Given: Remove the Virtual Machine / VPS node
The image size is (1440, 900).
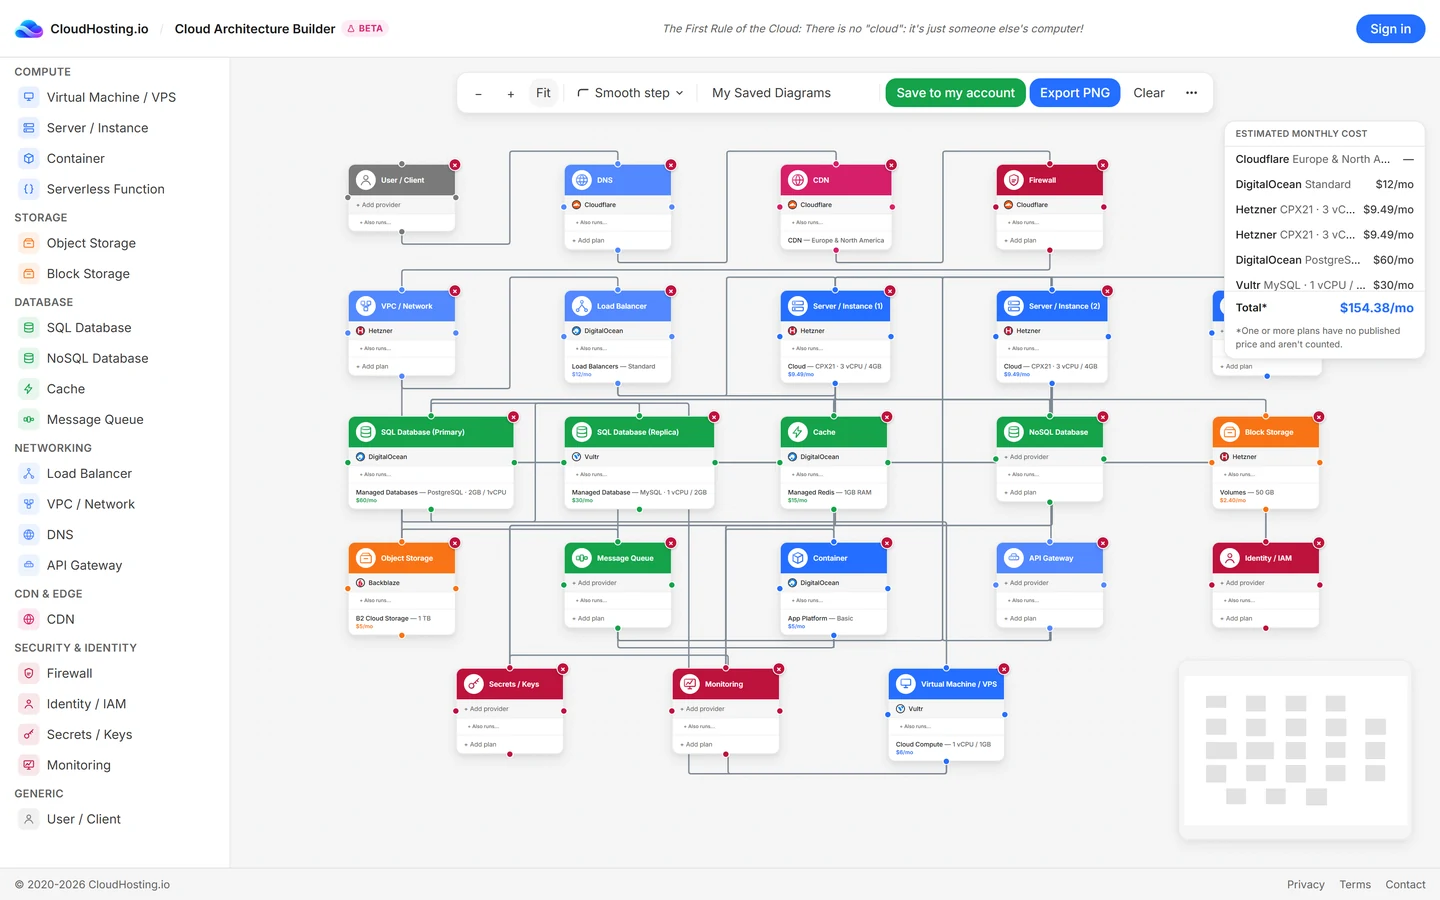Looking at the screenshot, I should [1004, 669].
